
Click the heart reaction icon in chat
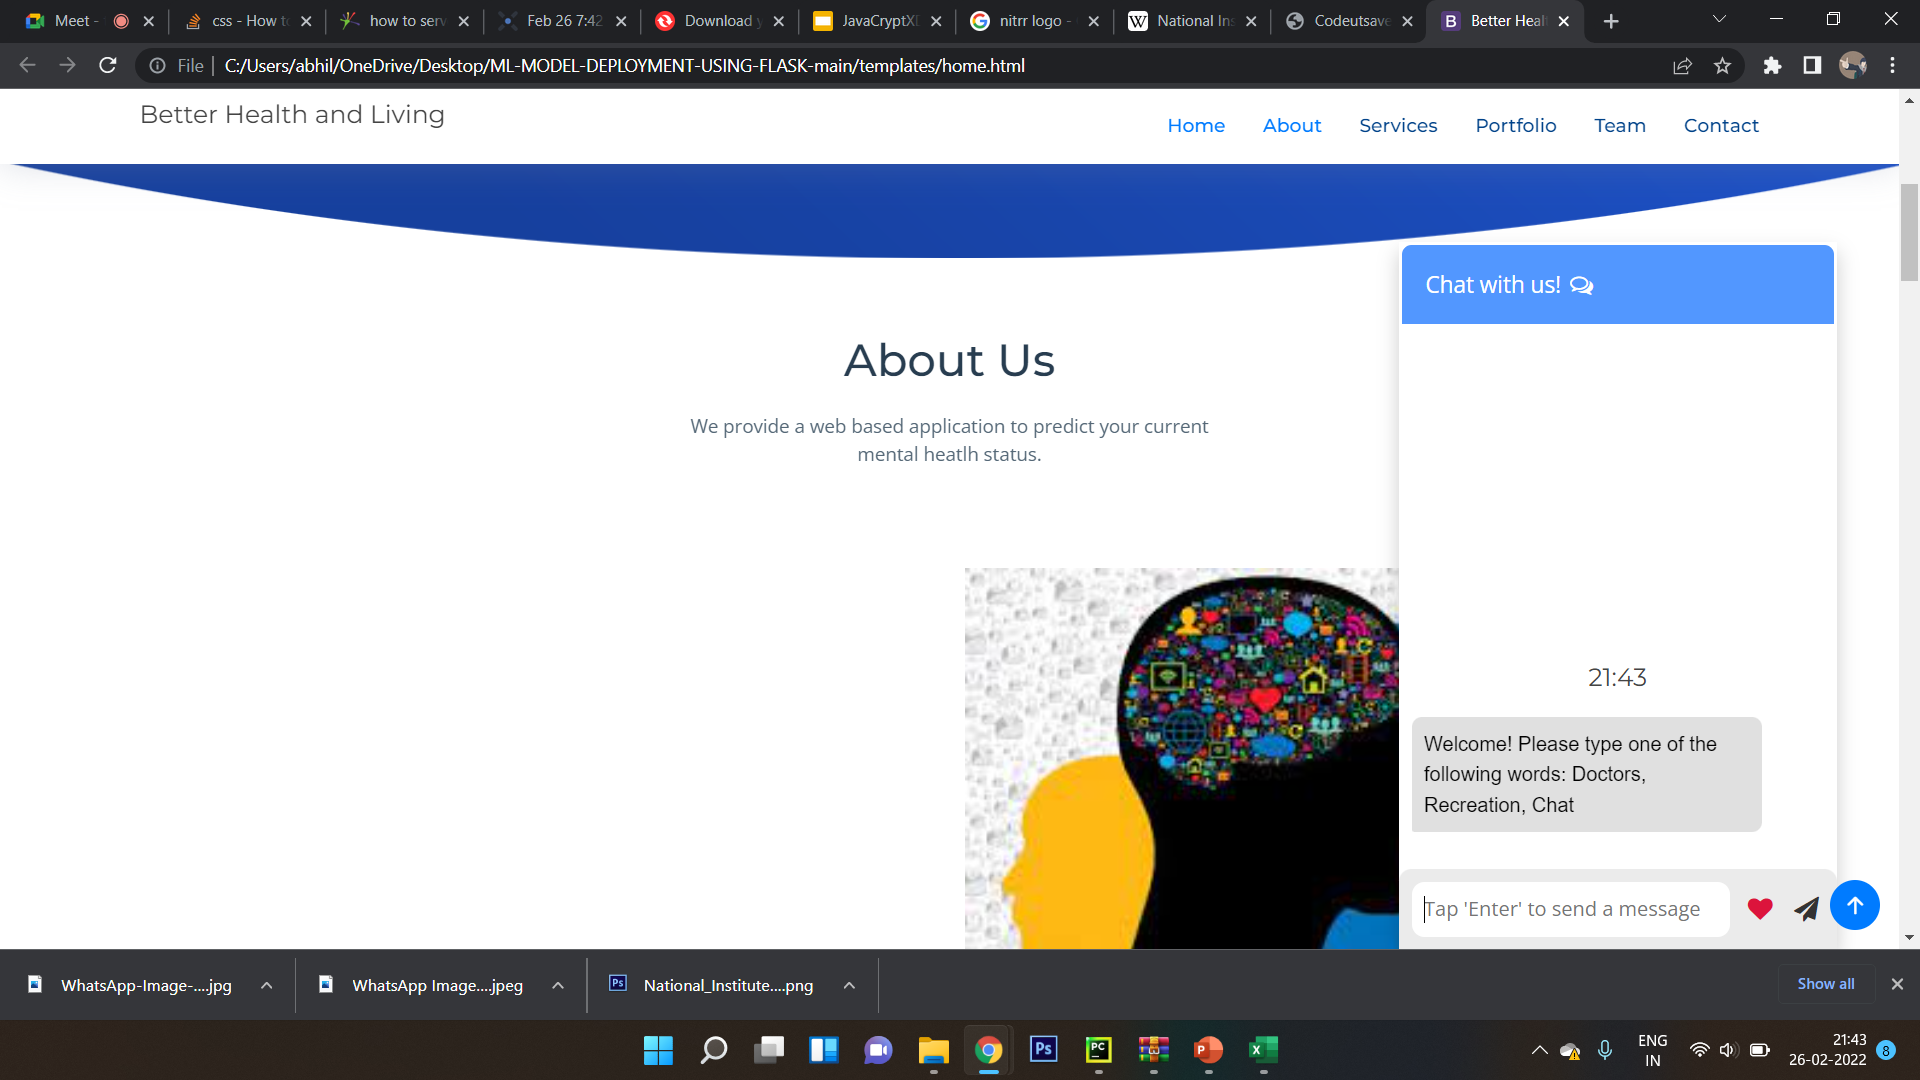[x=1759, y=908]
